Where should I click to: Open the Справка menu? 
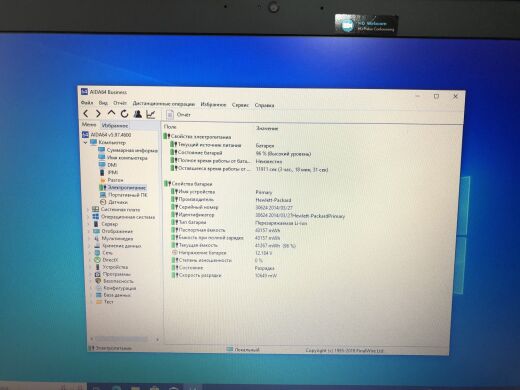[264, 105]
